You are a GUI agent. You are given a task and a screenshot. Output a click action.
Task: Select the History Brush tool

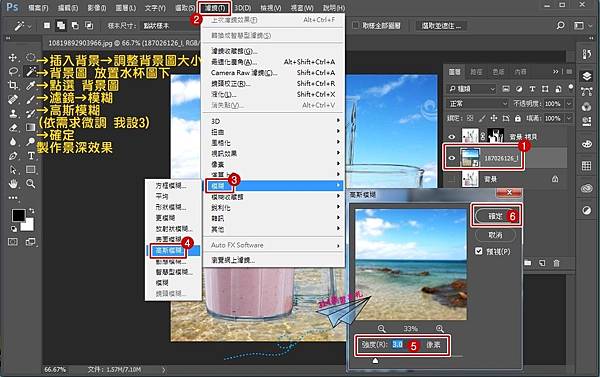pos(31,113)
